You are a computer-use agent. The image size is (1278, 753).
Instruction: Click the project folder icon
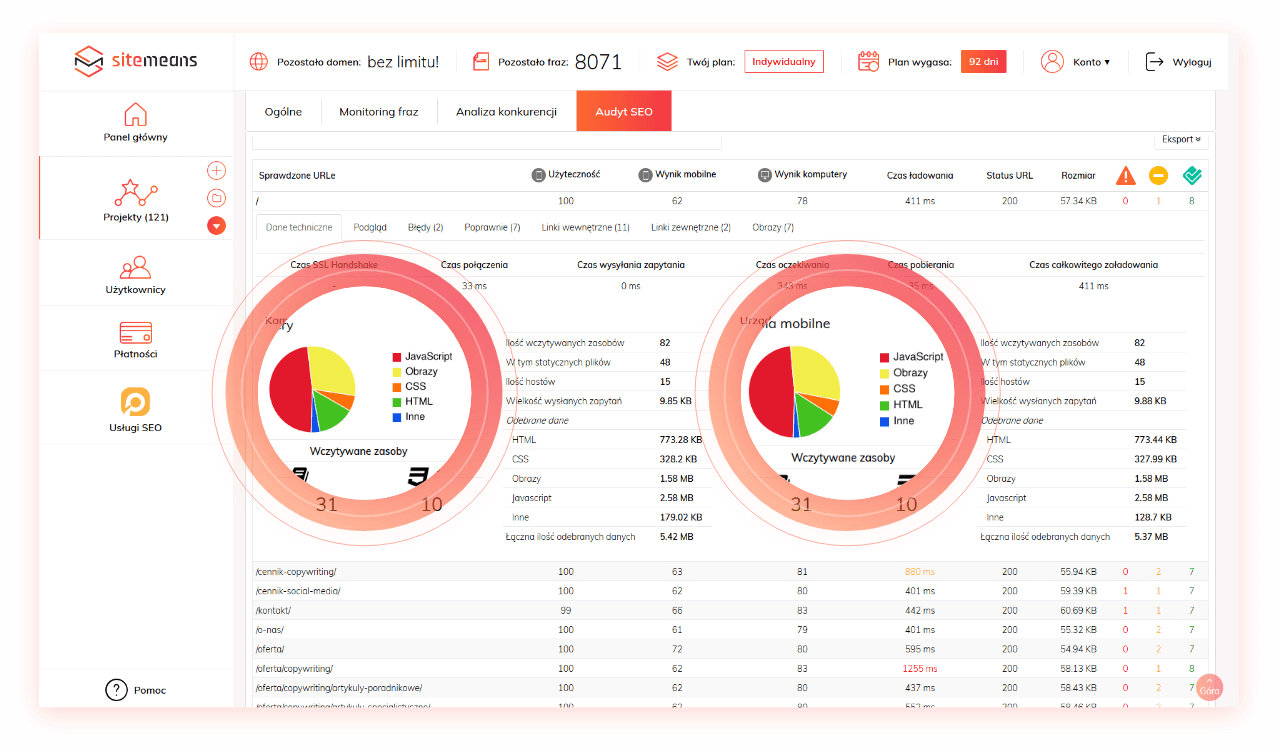[x=216, y=198]
